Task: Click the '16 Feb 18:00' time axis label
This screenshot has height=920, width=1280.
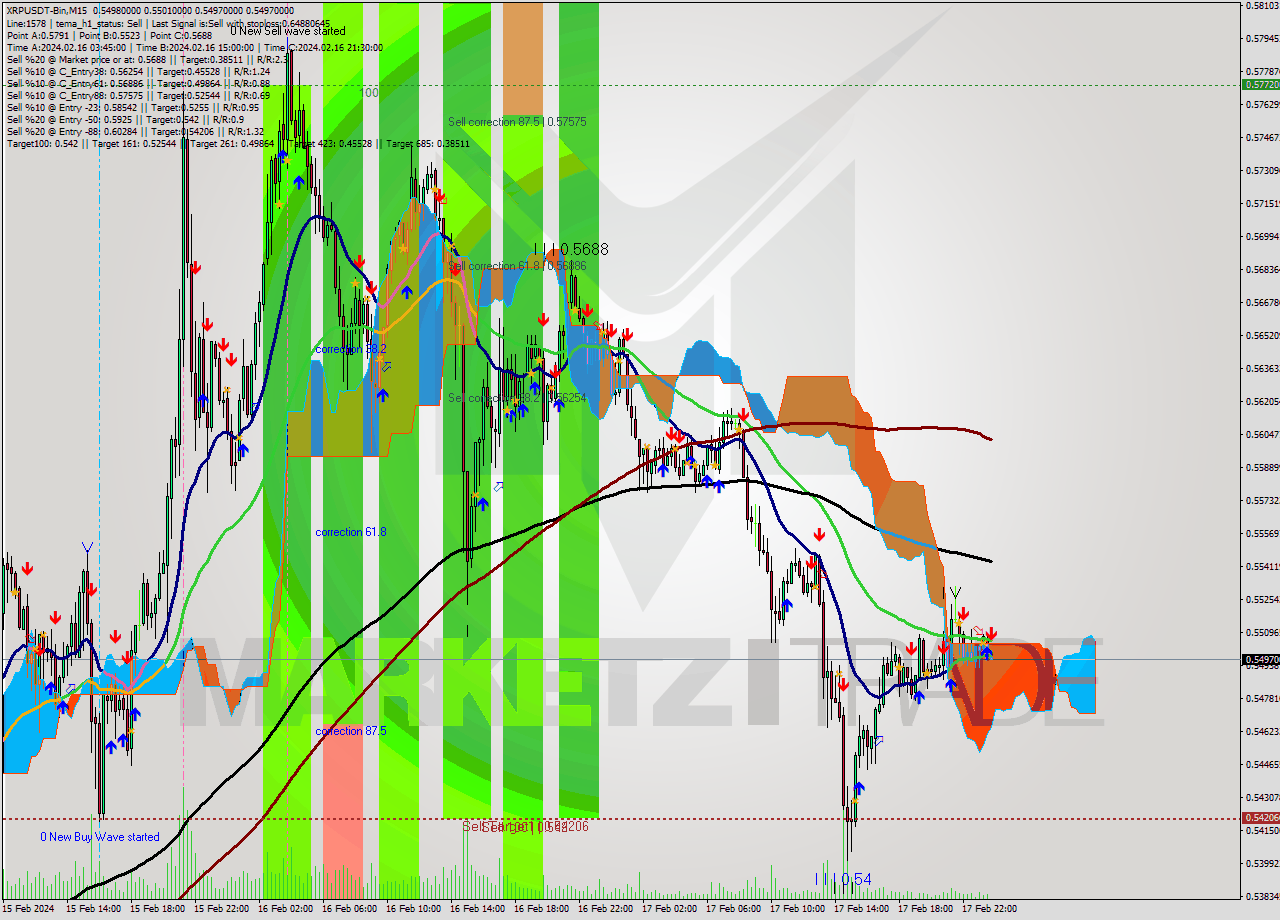Action: [543, 909]
